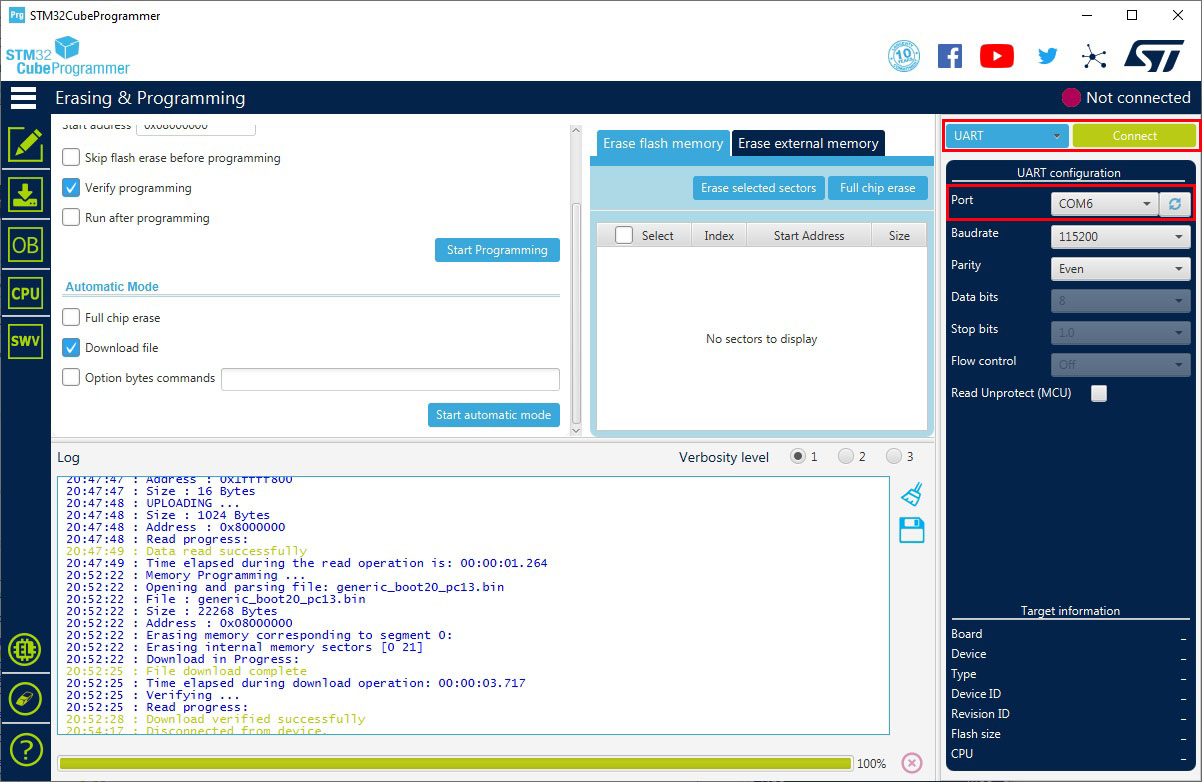The image size is (1202, 782).
Task: Click the Option bytes commands text field
Action: pos(390,379)
